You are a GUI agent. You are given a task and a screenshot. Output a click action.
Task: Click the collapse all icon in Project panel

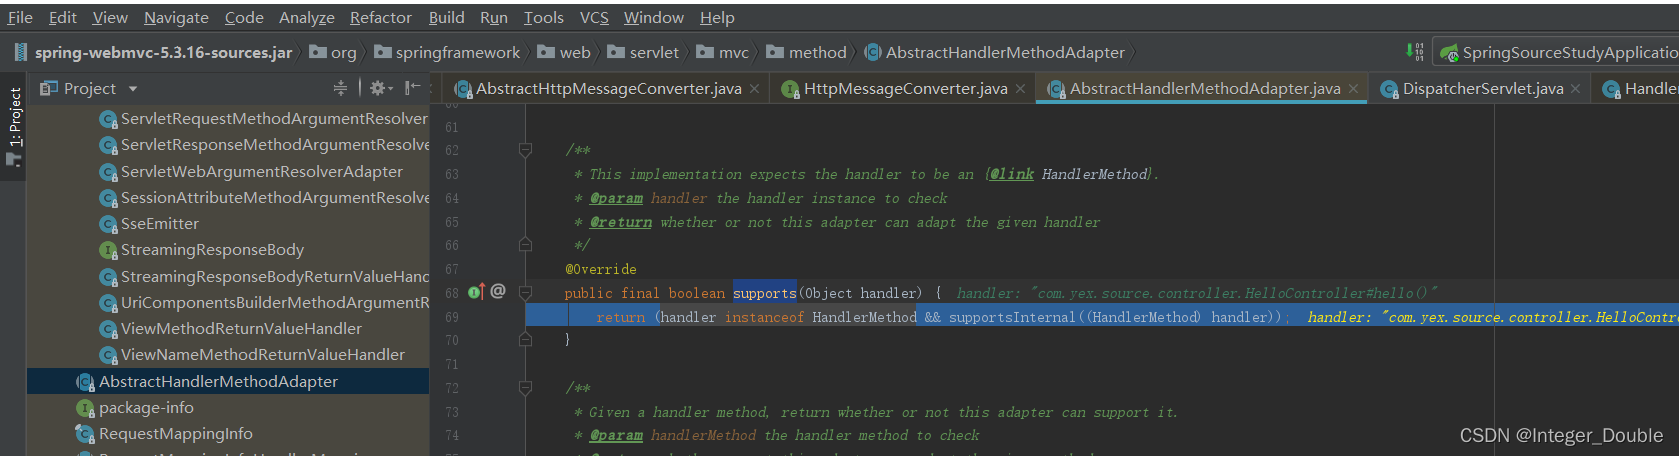pyautogui.click(x=340, y=88)
